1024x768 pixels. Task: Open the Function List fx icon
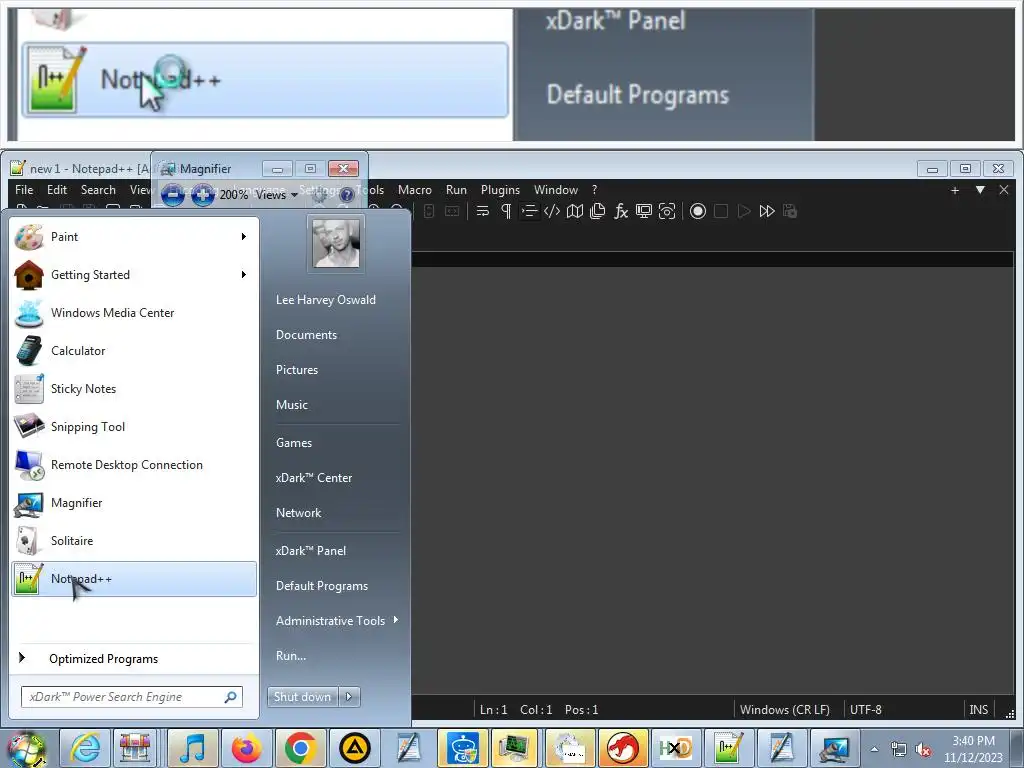620,211
